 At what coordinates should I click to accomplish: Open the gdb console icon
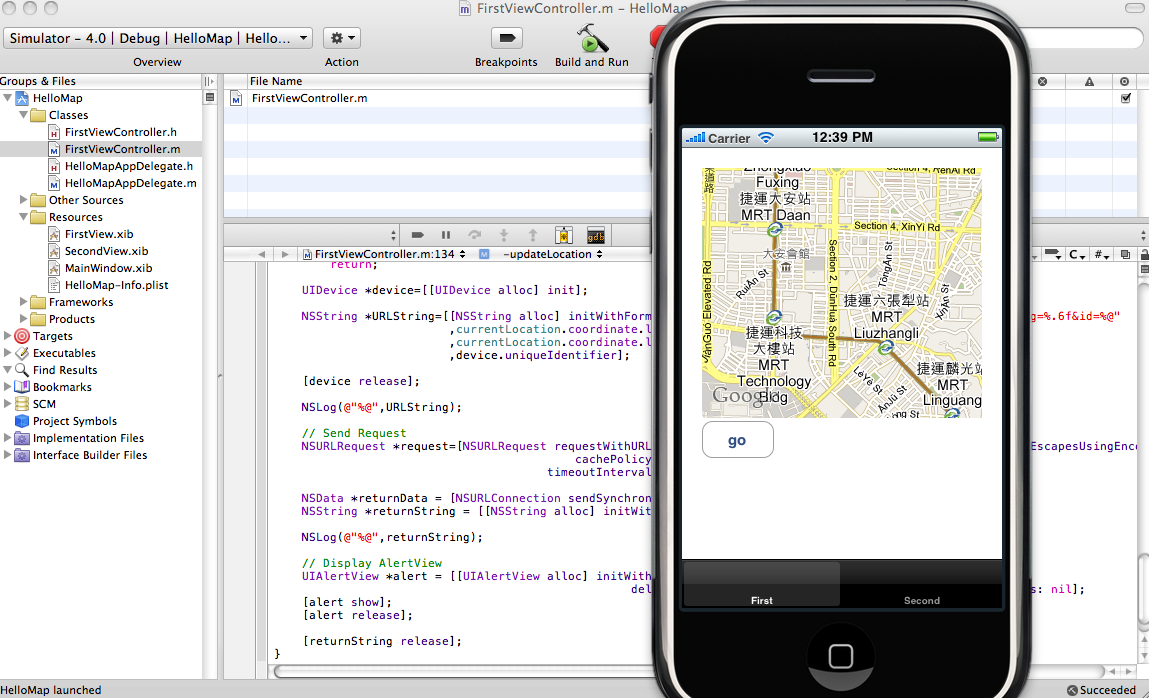(596, 235)
